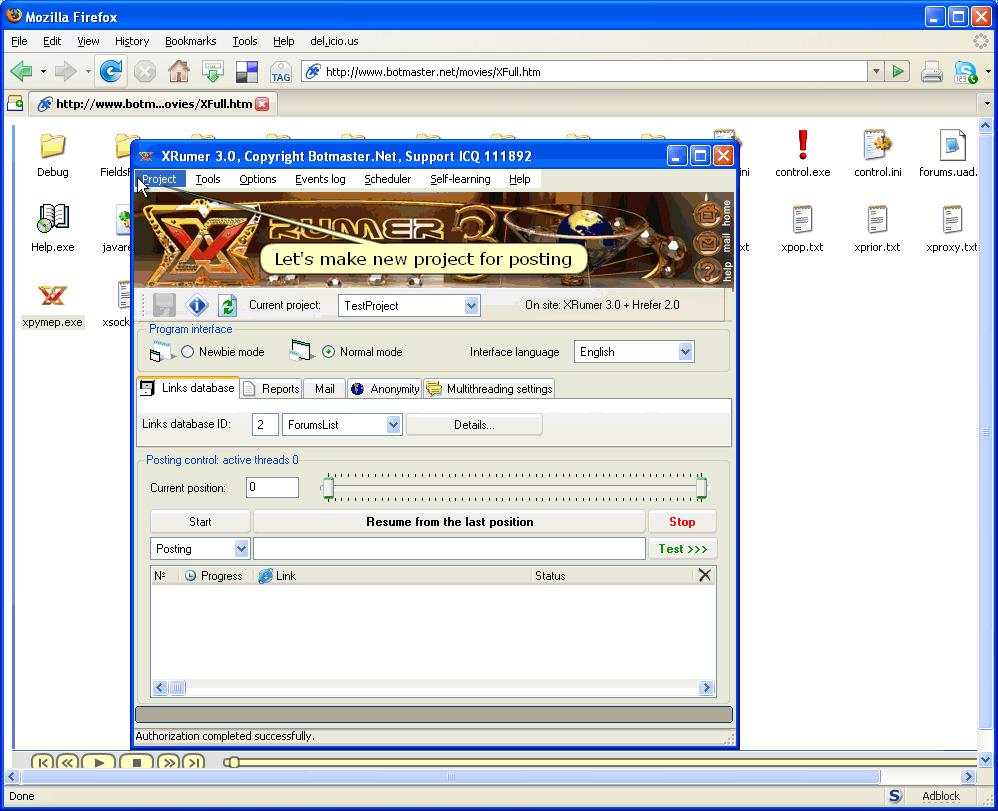The height and width of the screenshot is (811, 998).
Task: Click Firefox reload button
Action: (111, 71)
